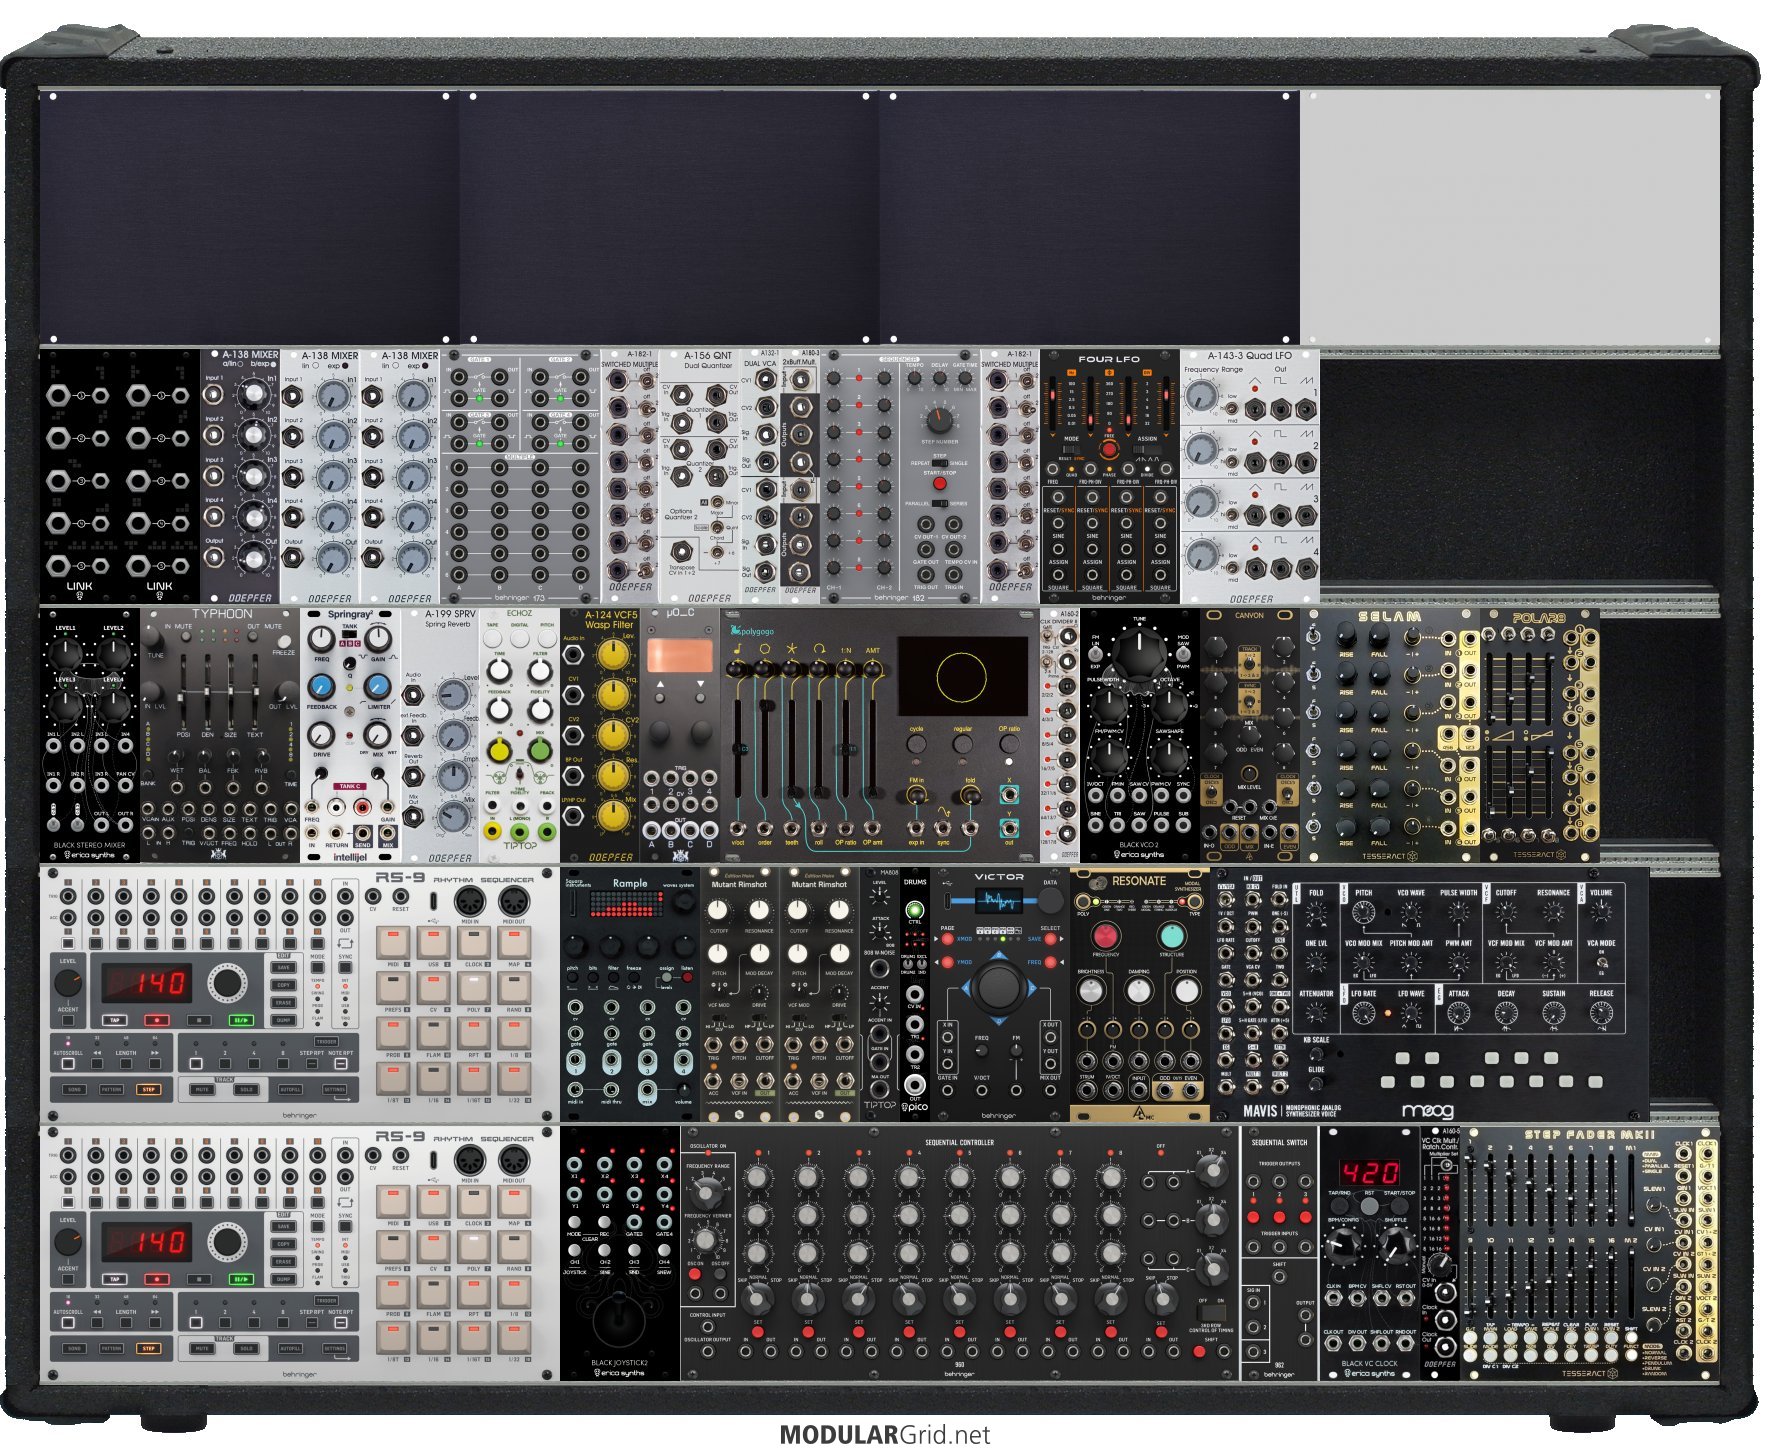Click the data wheel on the lower RS-9

tap(227, 1242)
